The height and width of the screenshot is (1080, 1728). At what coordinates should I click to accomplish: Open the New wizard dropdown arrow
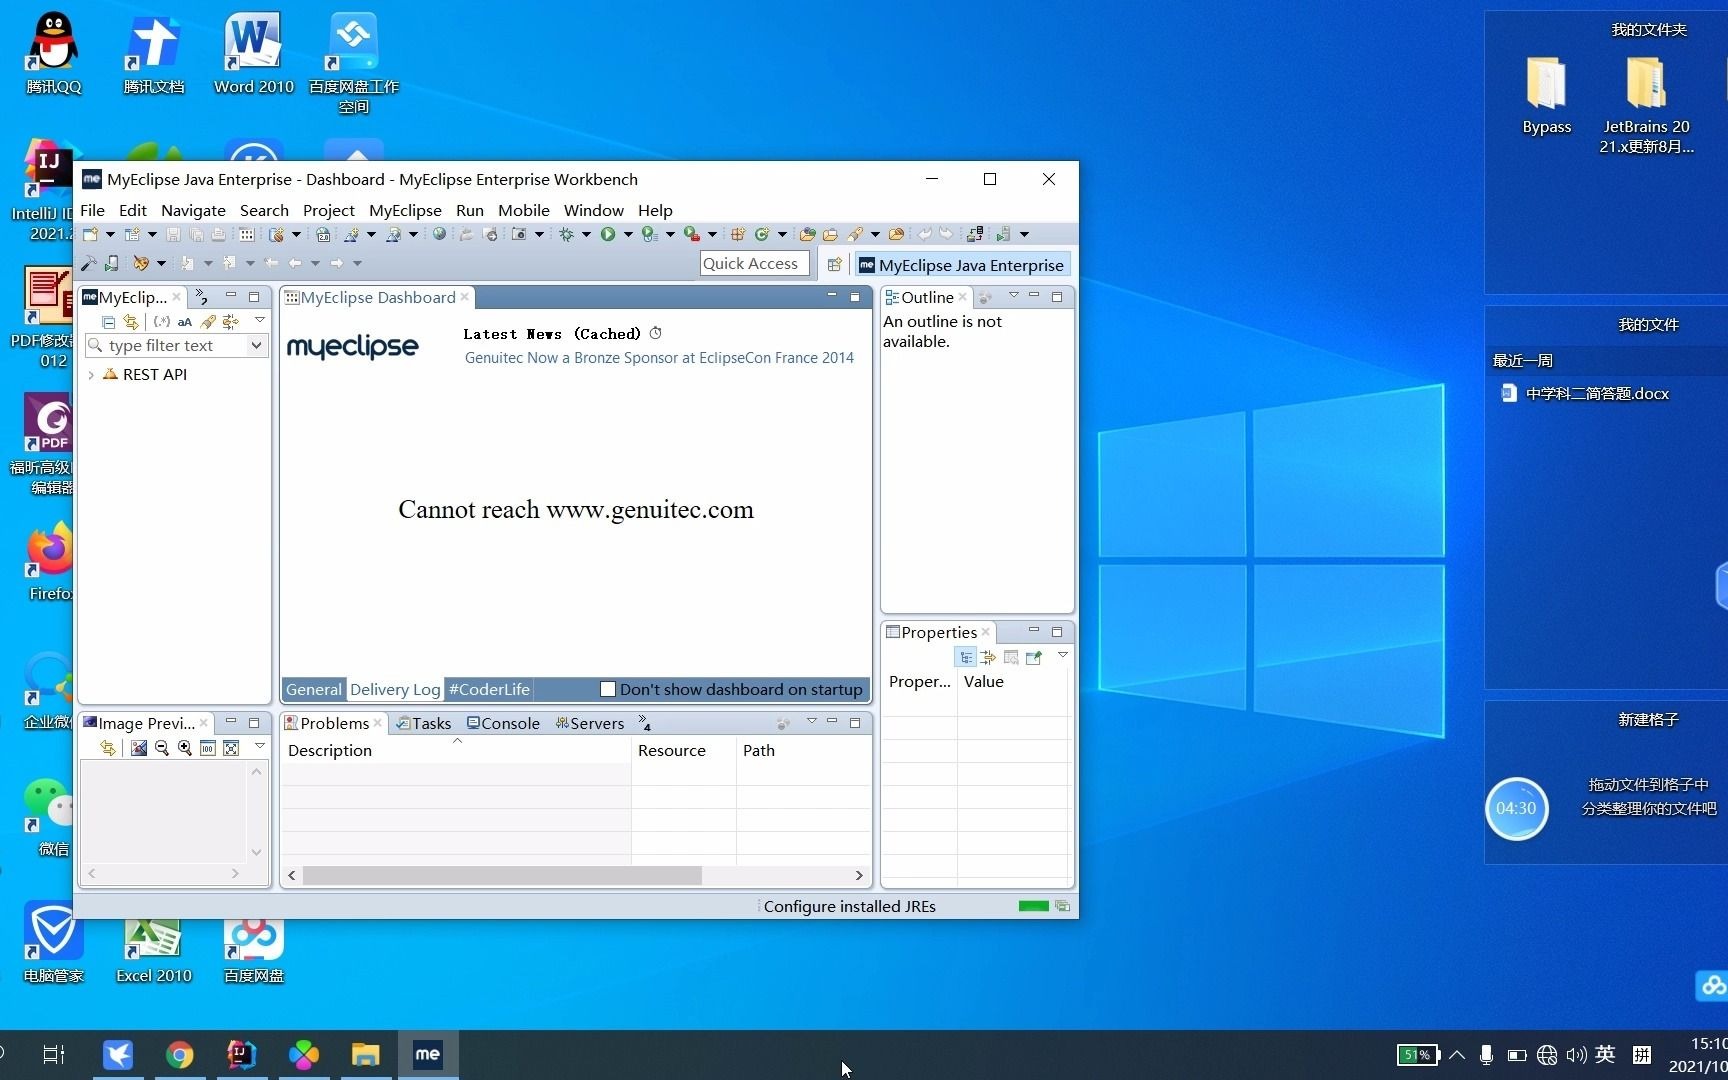tap(110, 234)
